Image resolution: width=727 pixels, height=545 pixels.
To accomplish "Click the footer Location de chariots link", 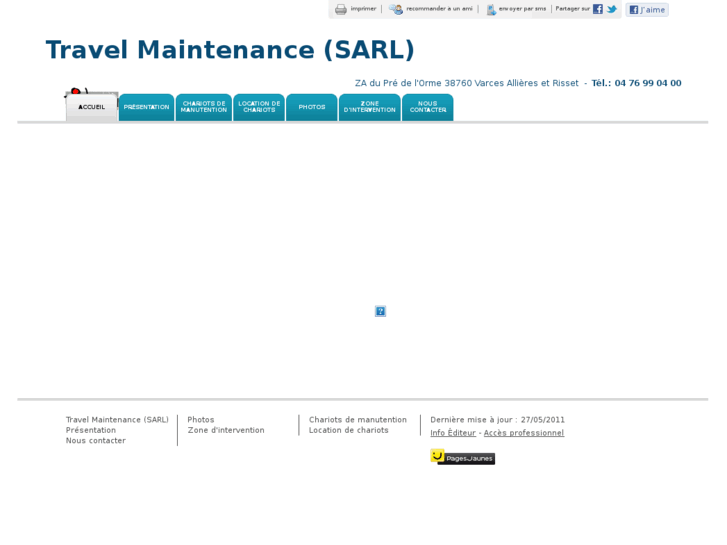I will (x=349, y=430).
